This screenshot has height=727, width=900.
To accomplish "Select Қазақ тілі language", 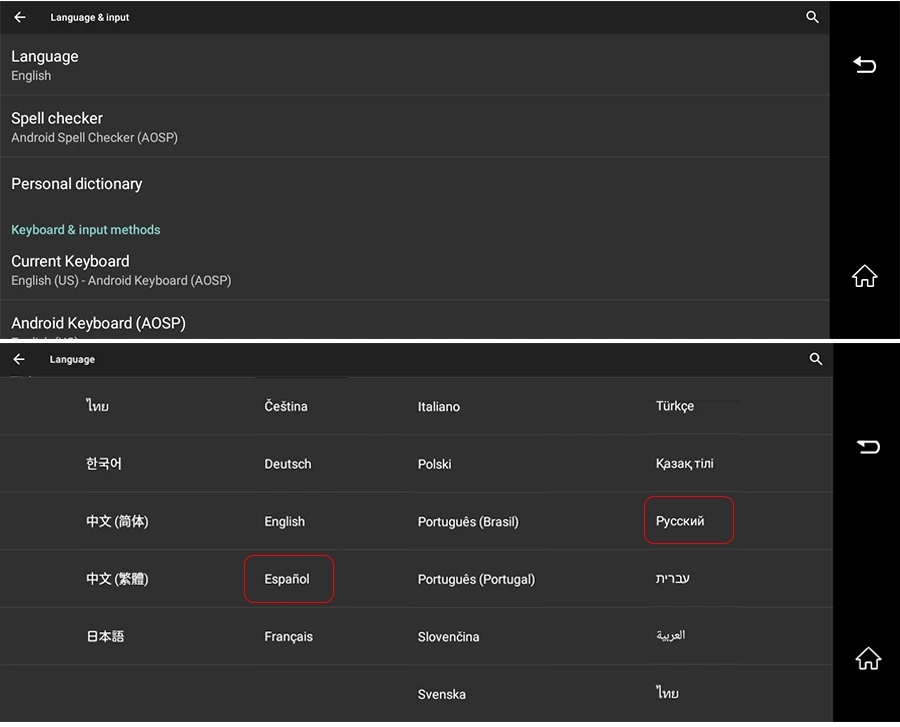I will 685,464.
